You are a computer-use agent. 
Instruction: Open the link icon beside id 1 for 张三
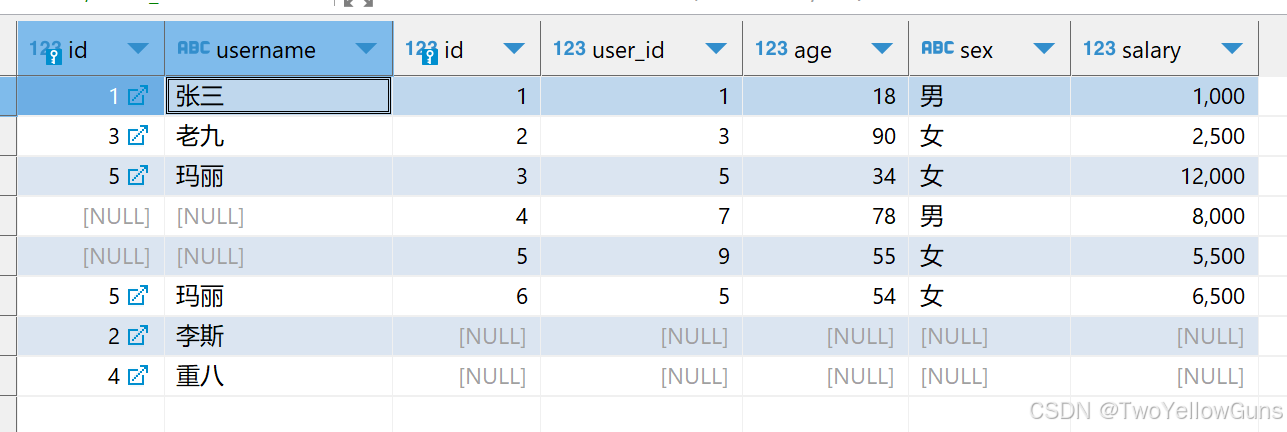click(x=138, y=96)
